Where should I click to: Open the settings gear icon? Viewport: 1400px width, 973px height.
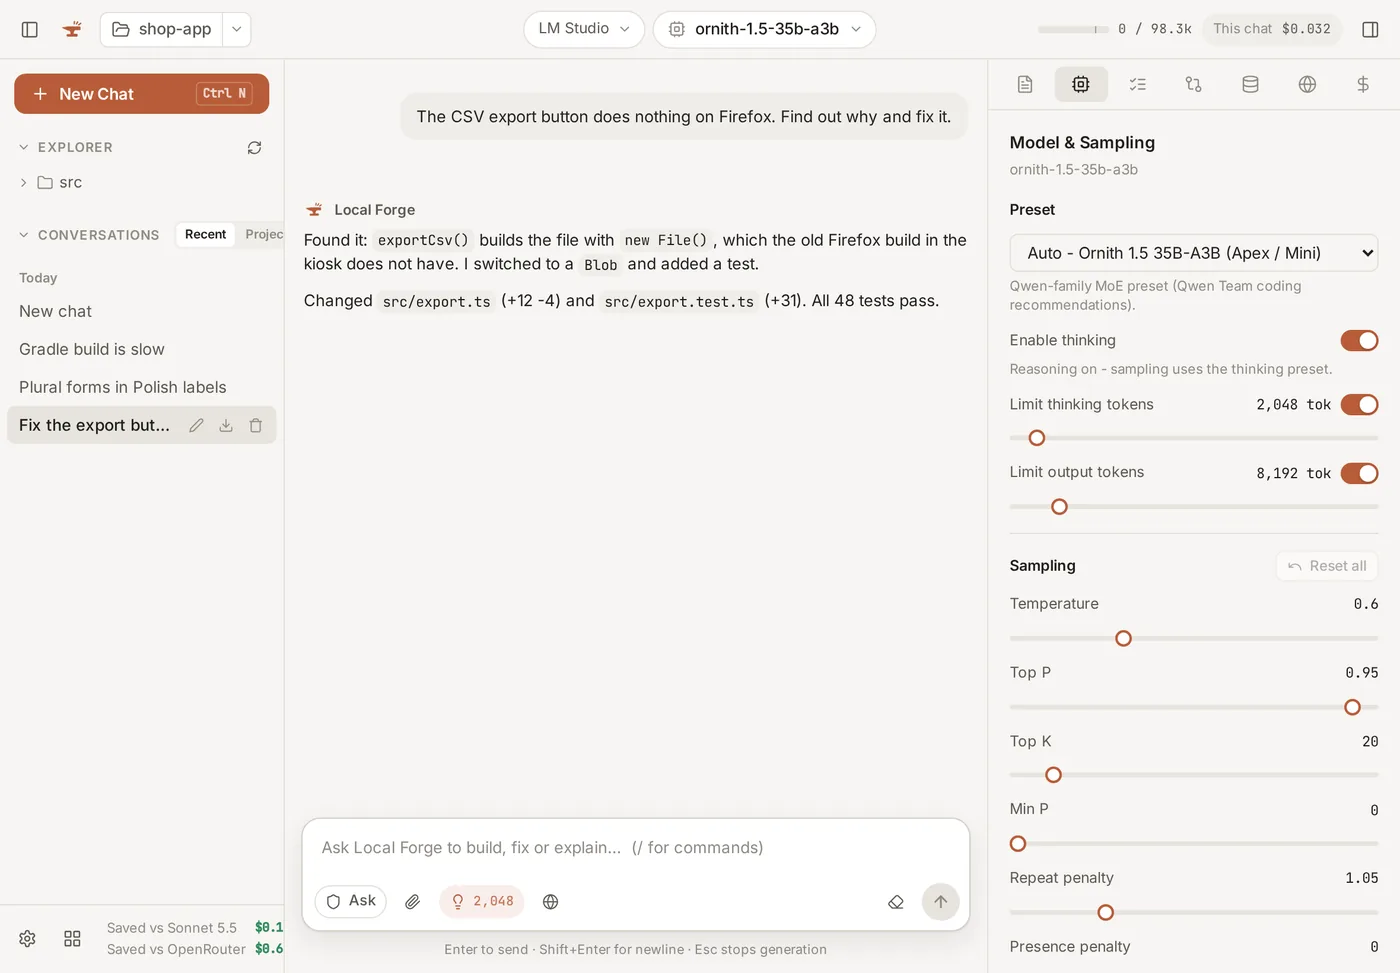[28, 939]
